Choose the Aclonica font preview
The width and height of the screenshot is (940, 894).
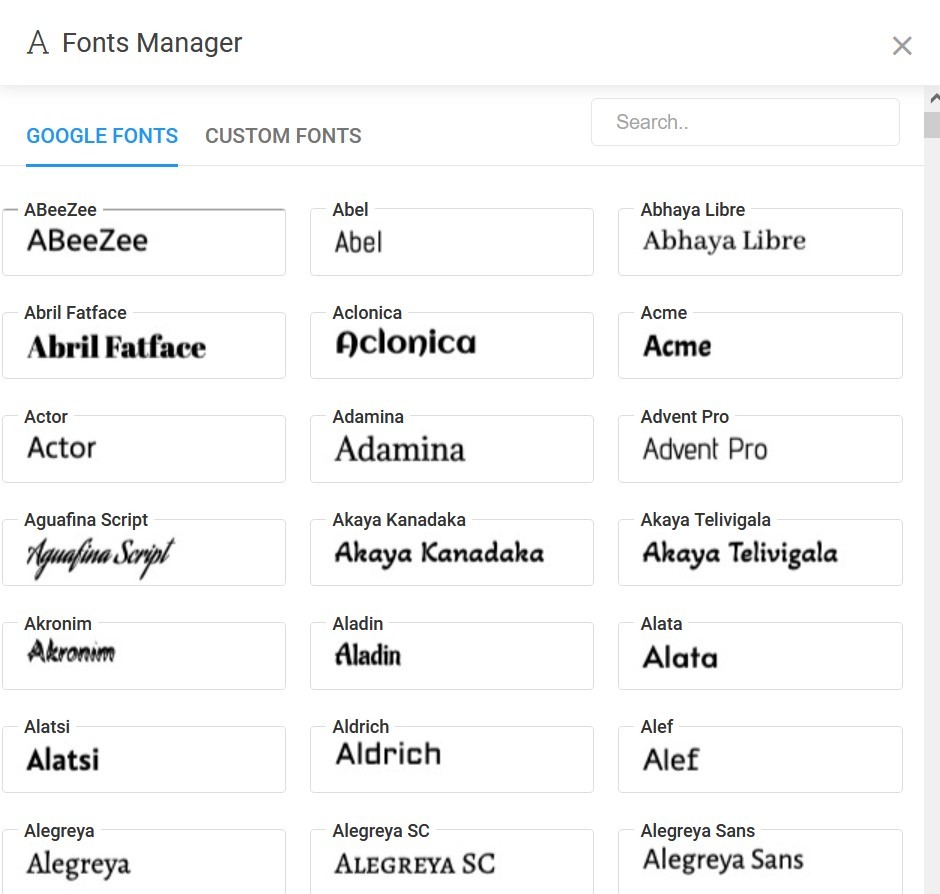(452, 346)
